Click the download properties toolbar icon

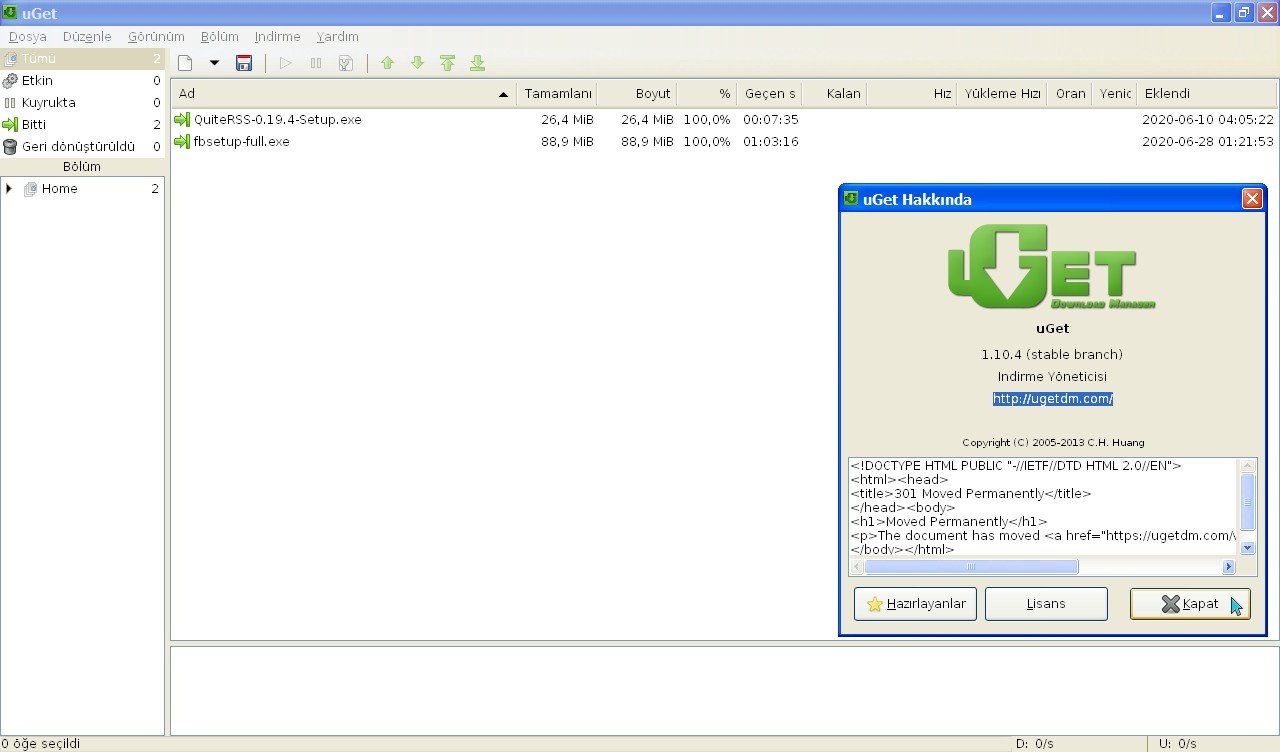[346, 63]
